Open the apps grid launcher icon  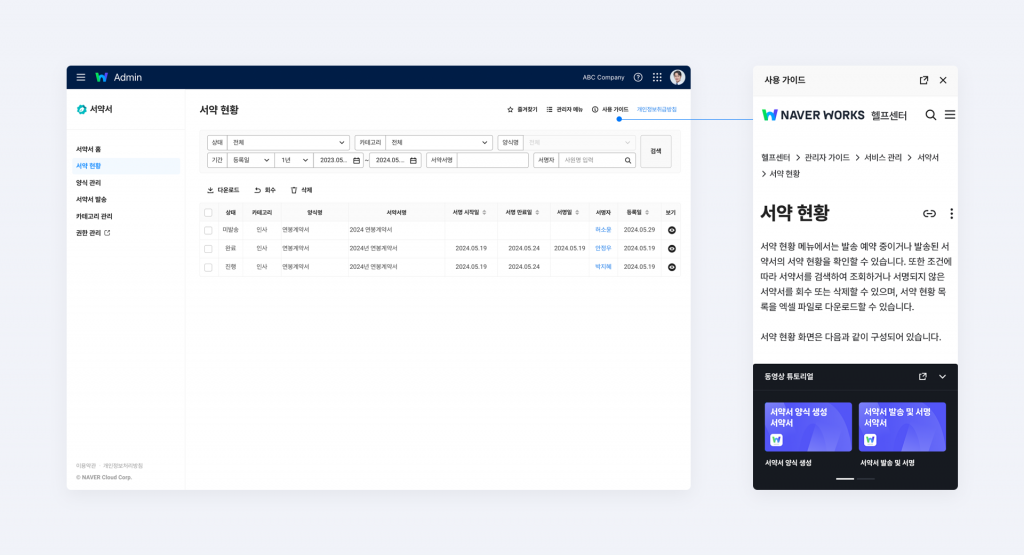coord(657,77)
